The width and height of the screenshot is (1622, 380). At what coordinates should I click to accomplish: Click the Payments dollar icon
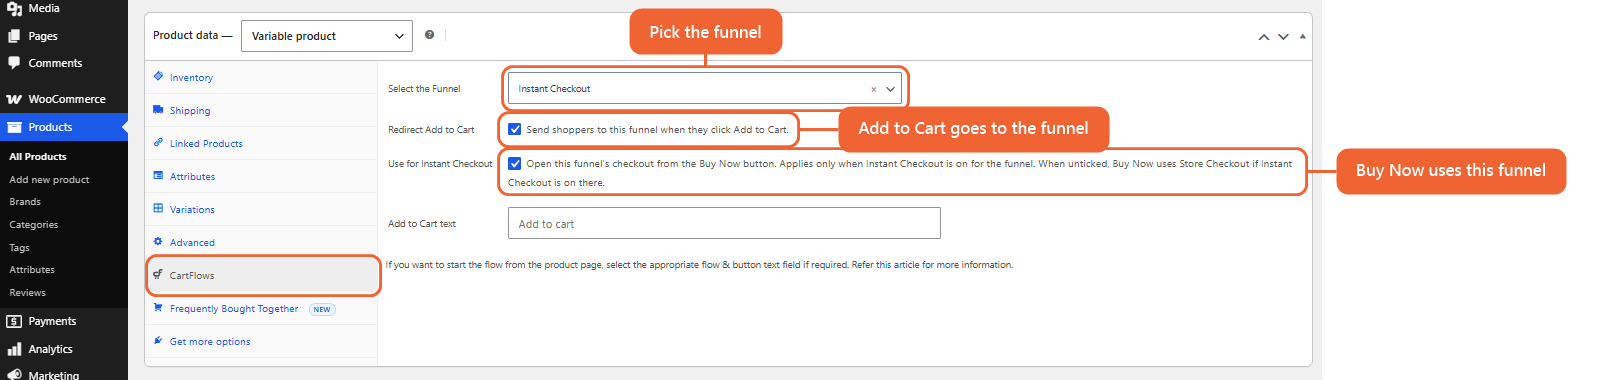(x=14, y=321)
